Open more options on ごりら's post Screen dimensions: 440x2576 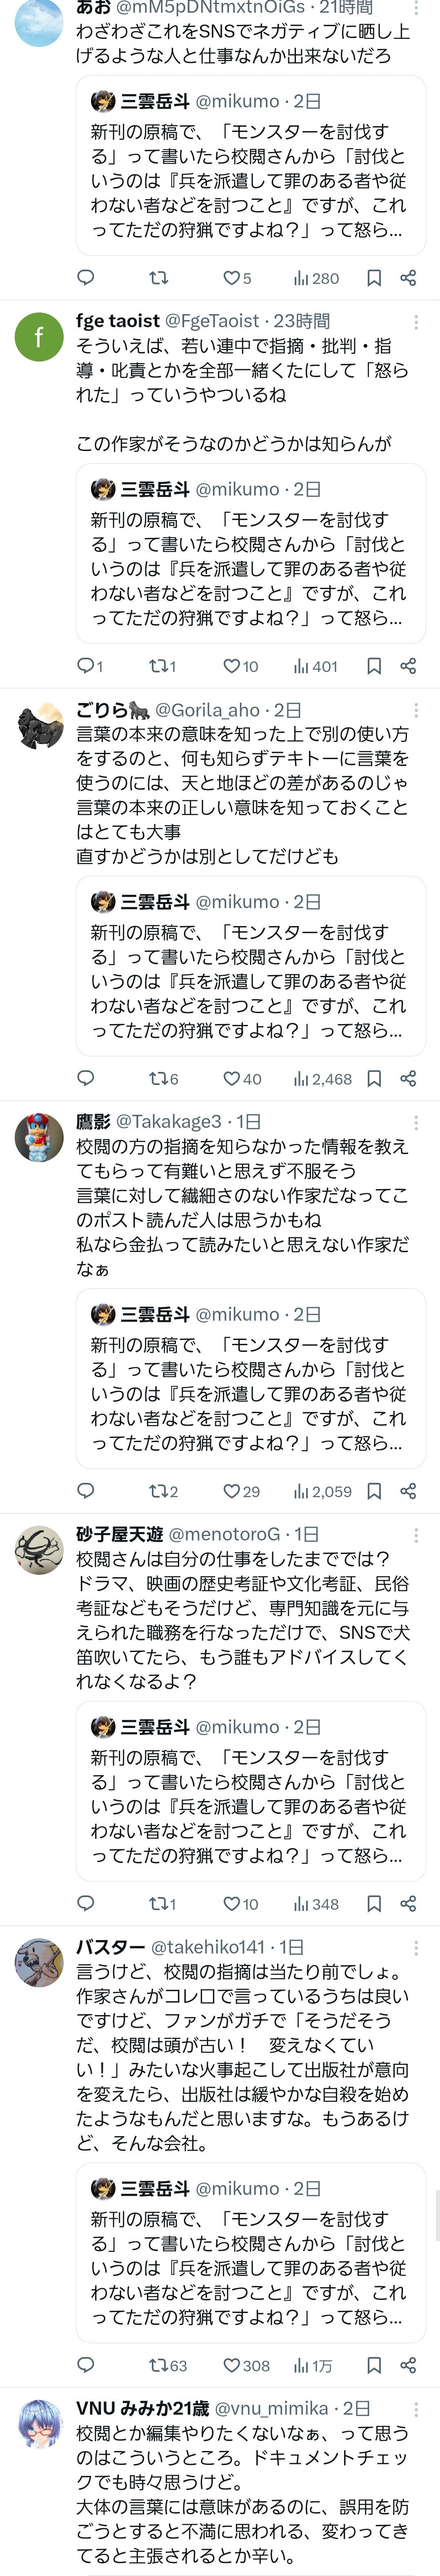pyautogui.click(x=416, y=710)
